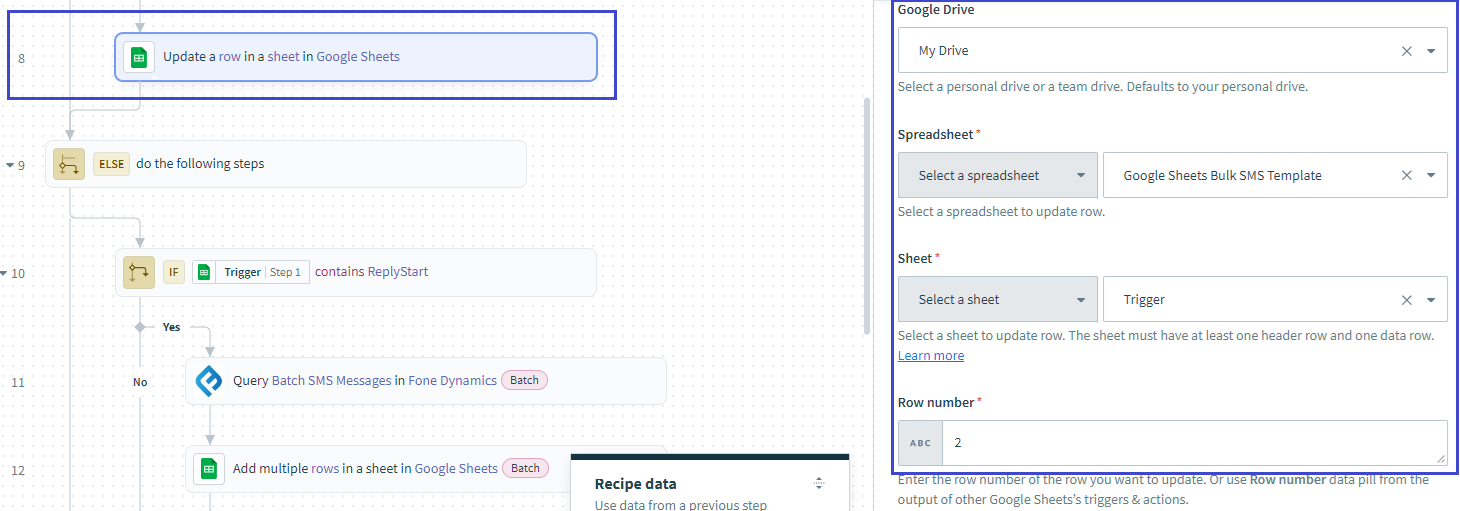Open step 8 Update a row in Google Sheets
The width and height of the screenshot is (1460, 511).
click(356, 57)
